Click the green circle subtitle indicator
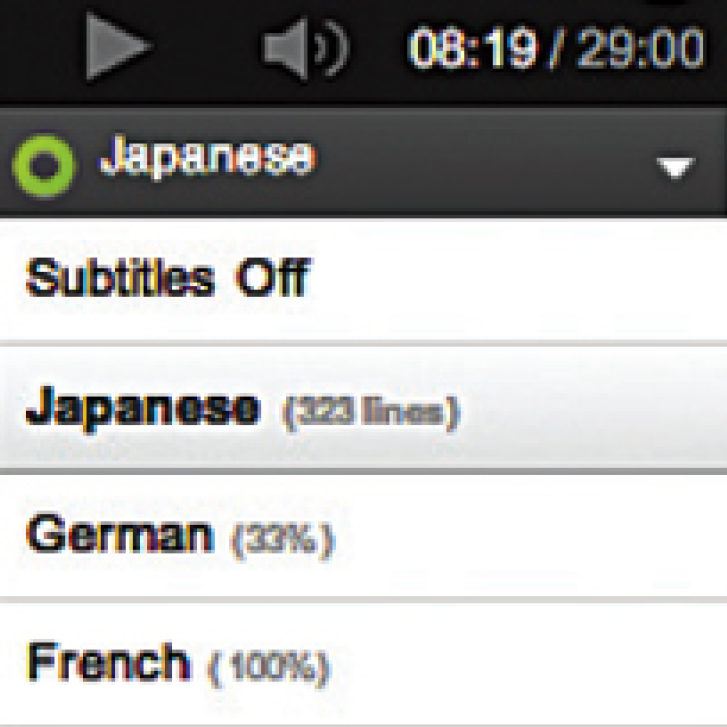The image size is (727, 727). click(x=44, y=167)
